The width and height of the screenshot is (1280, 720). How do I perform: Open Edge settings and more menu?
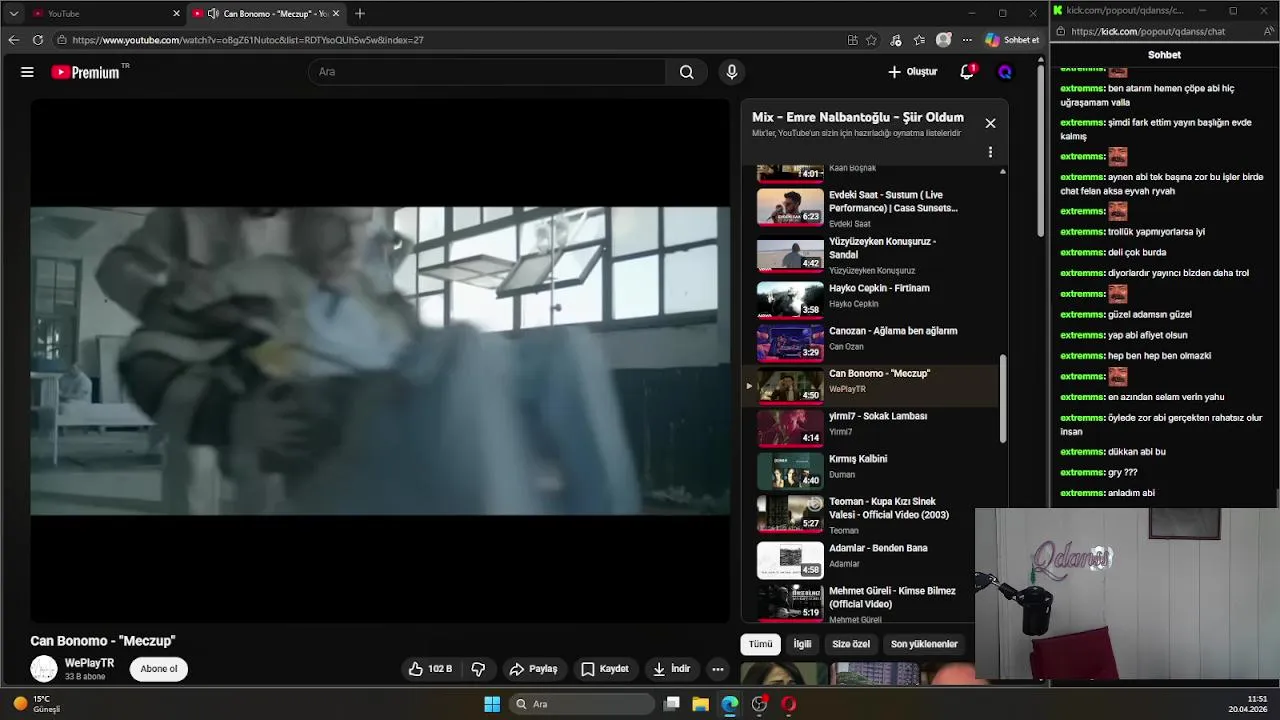pyautogui.click(x=967, y=40)
